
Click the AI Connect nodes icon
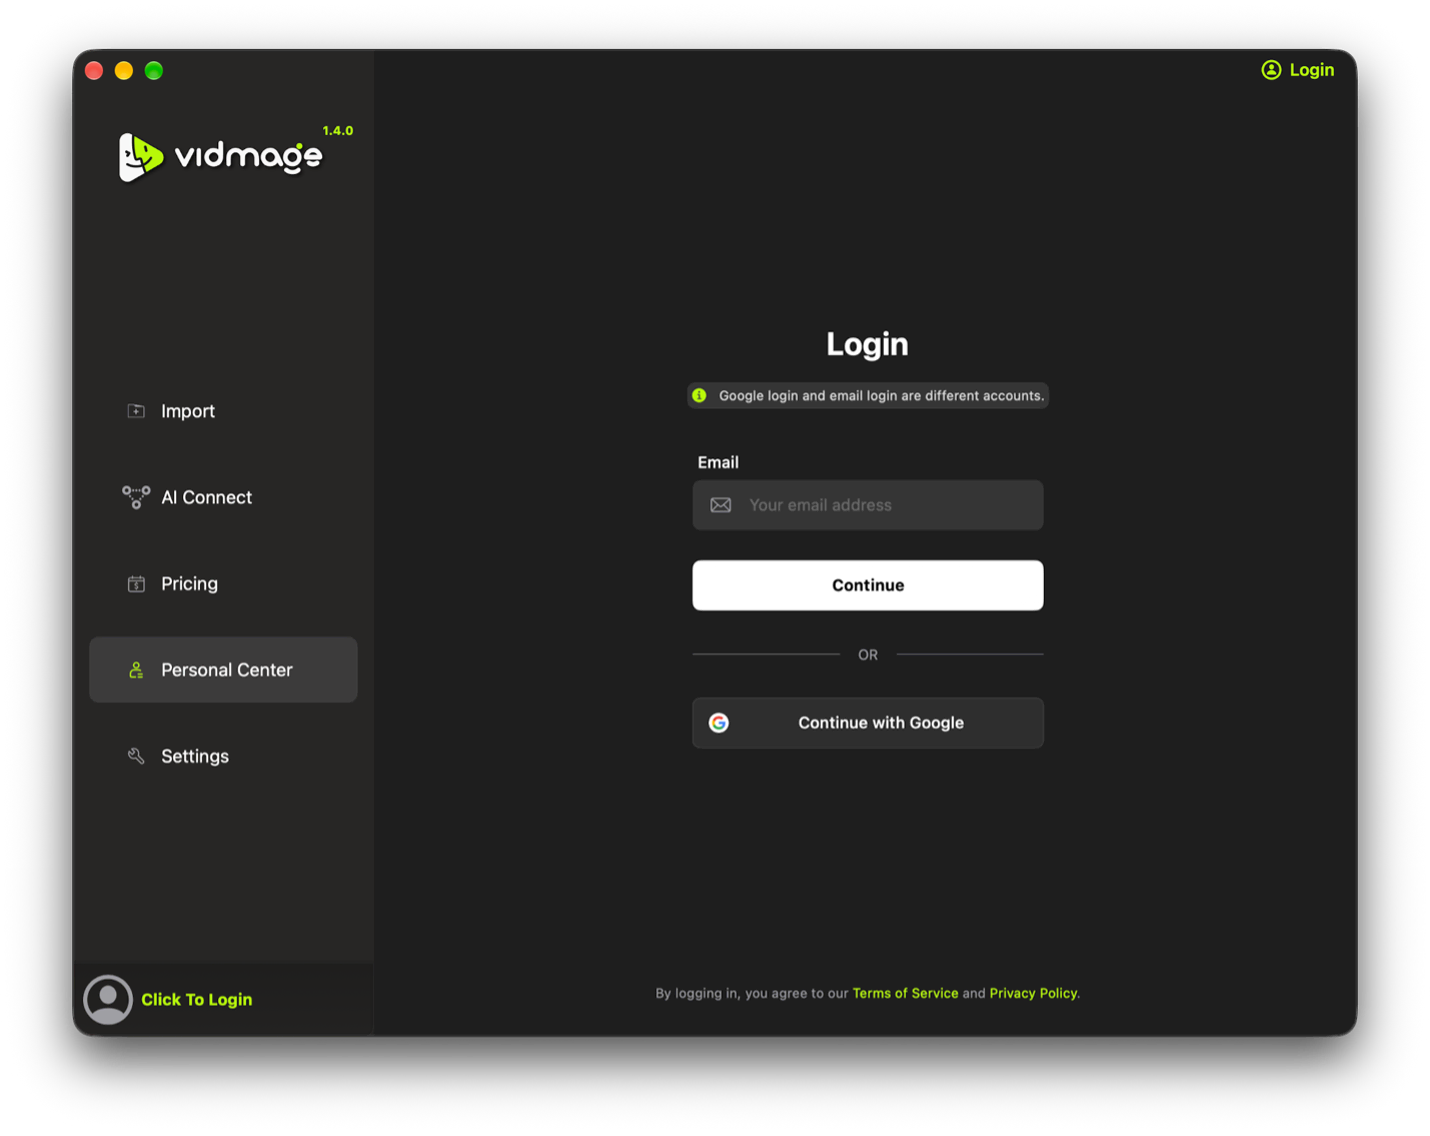tap(136, 497)
